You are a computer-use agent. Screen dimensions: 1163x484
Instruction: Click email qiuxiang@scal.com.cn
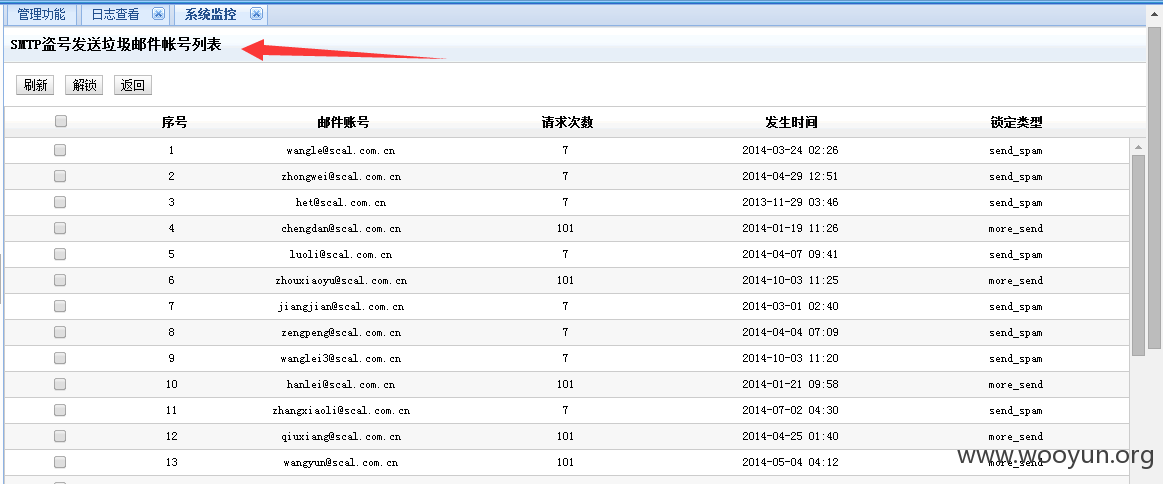pyautogui.click(x=340, y=436)
